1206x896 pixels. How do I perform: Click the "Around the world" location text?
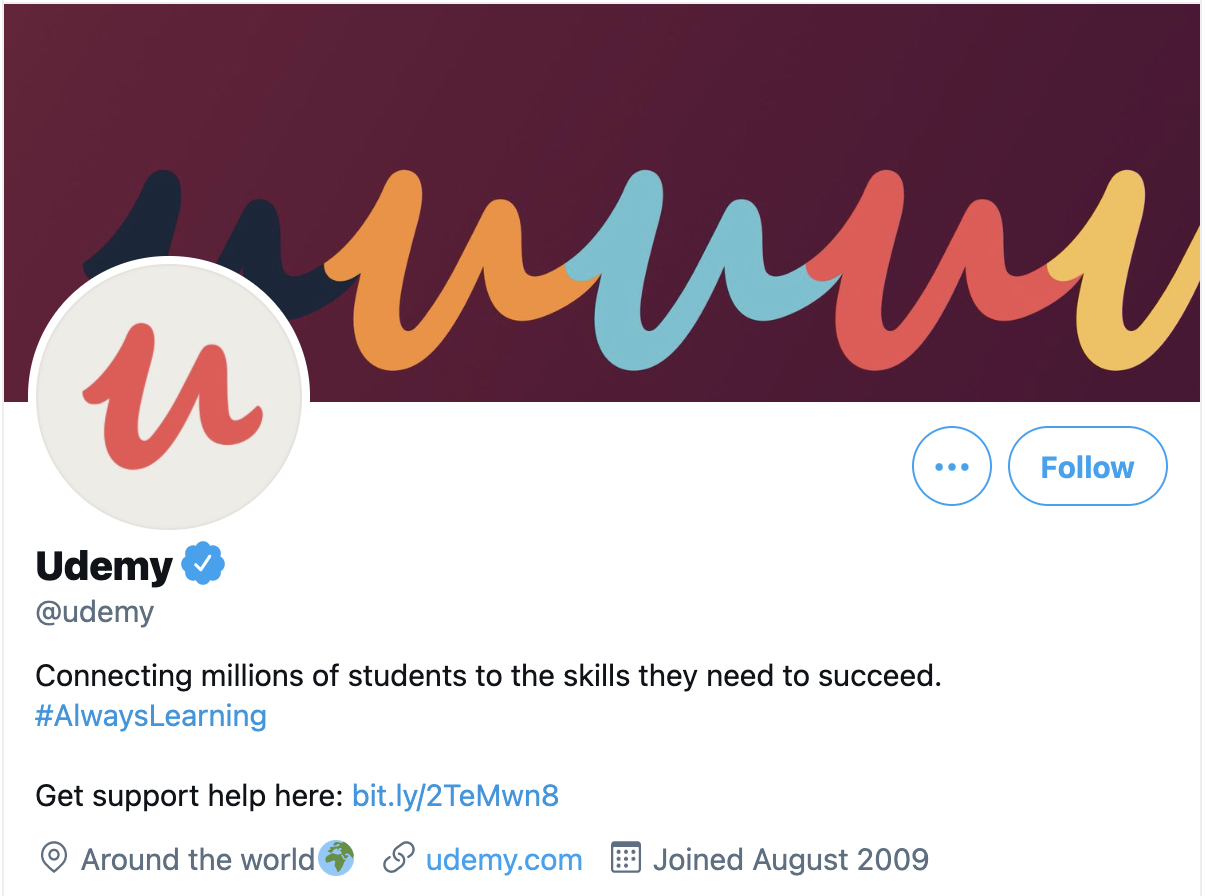[198, 859]
